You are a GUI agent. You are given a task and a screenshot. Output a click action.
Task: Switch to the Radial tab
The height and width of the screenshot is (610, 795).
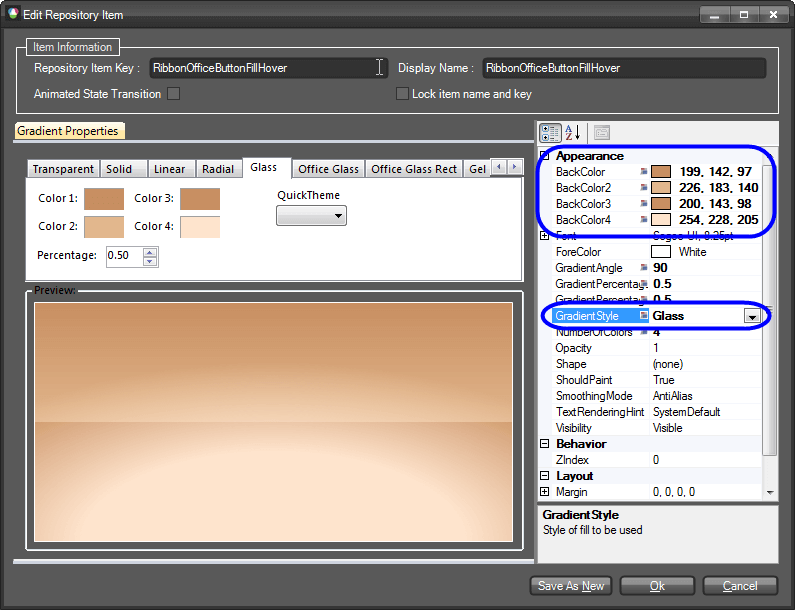(x=218, y=169)
